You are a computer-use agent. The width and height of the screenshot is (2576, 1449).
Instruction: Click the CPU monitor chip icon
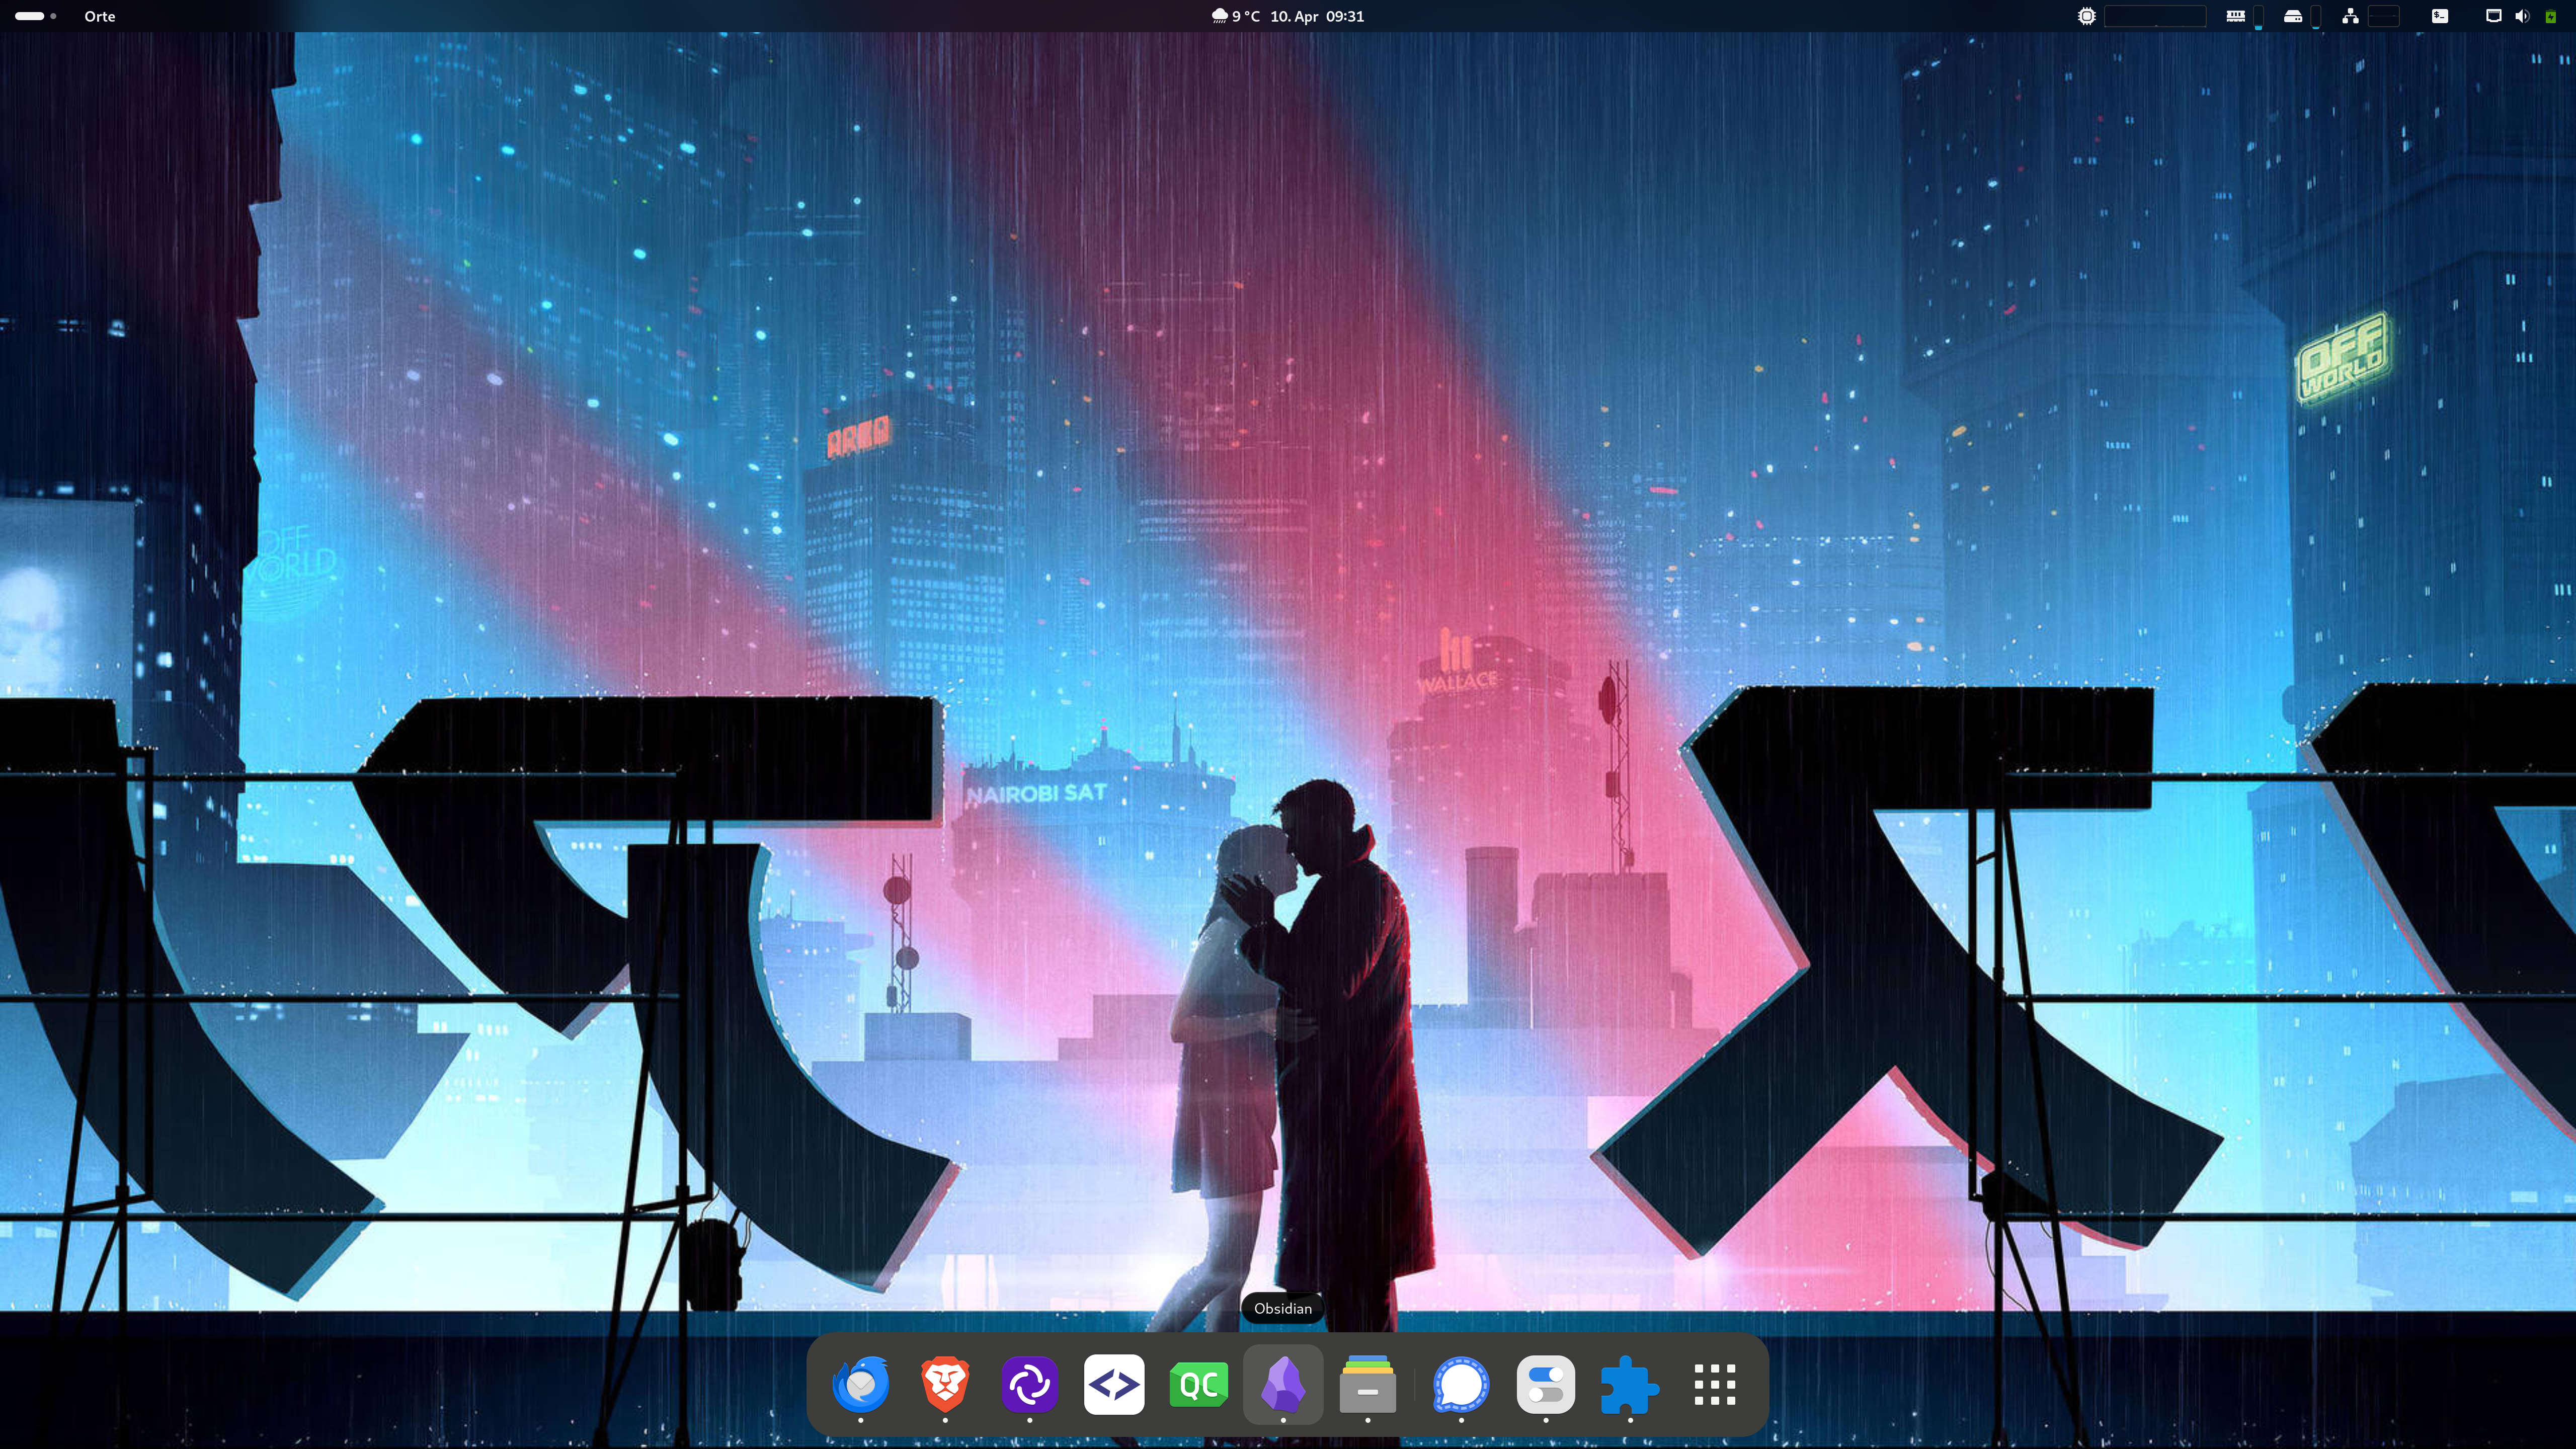click(x=2087, y=16)
